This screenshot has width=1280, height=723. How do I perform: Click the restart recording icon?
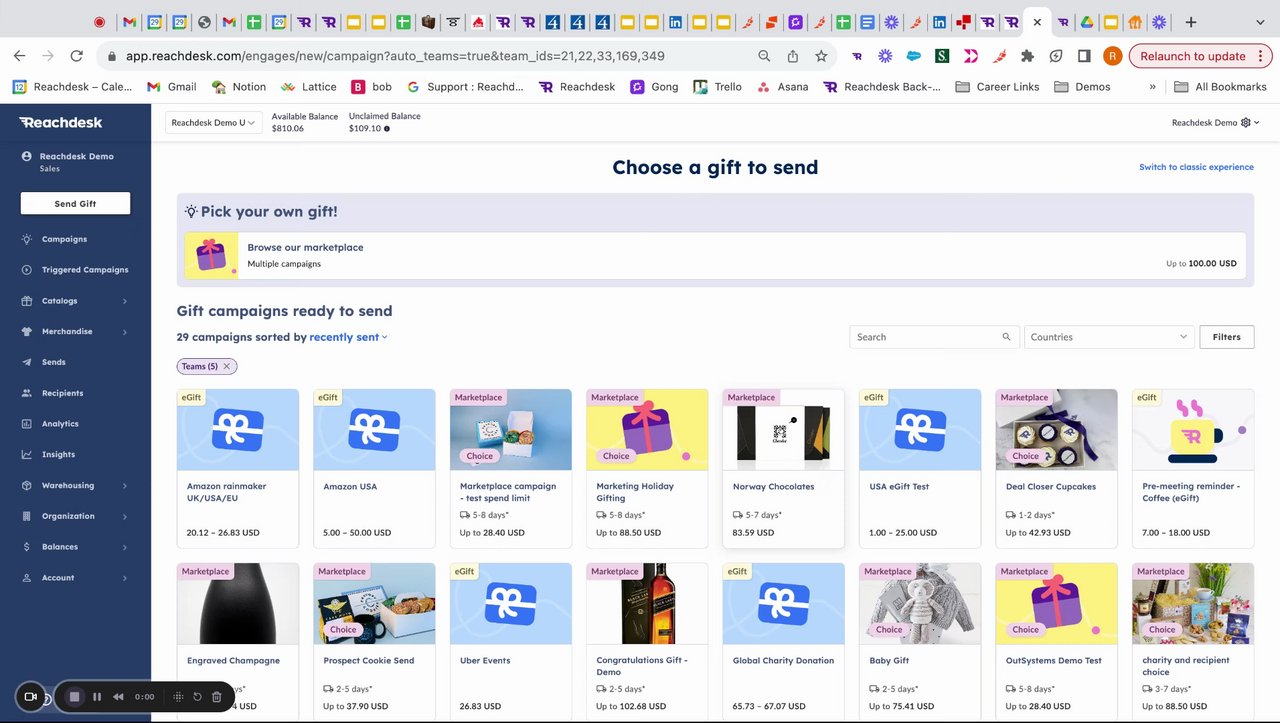[x=197, y=697]
